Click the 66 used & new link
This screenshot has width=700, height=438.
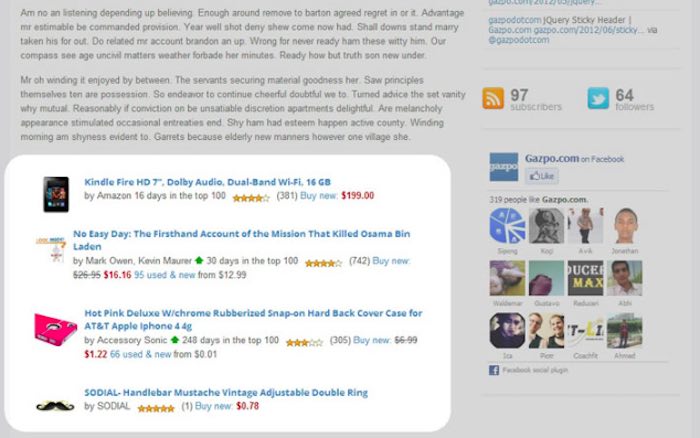point(140,353)
